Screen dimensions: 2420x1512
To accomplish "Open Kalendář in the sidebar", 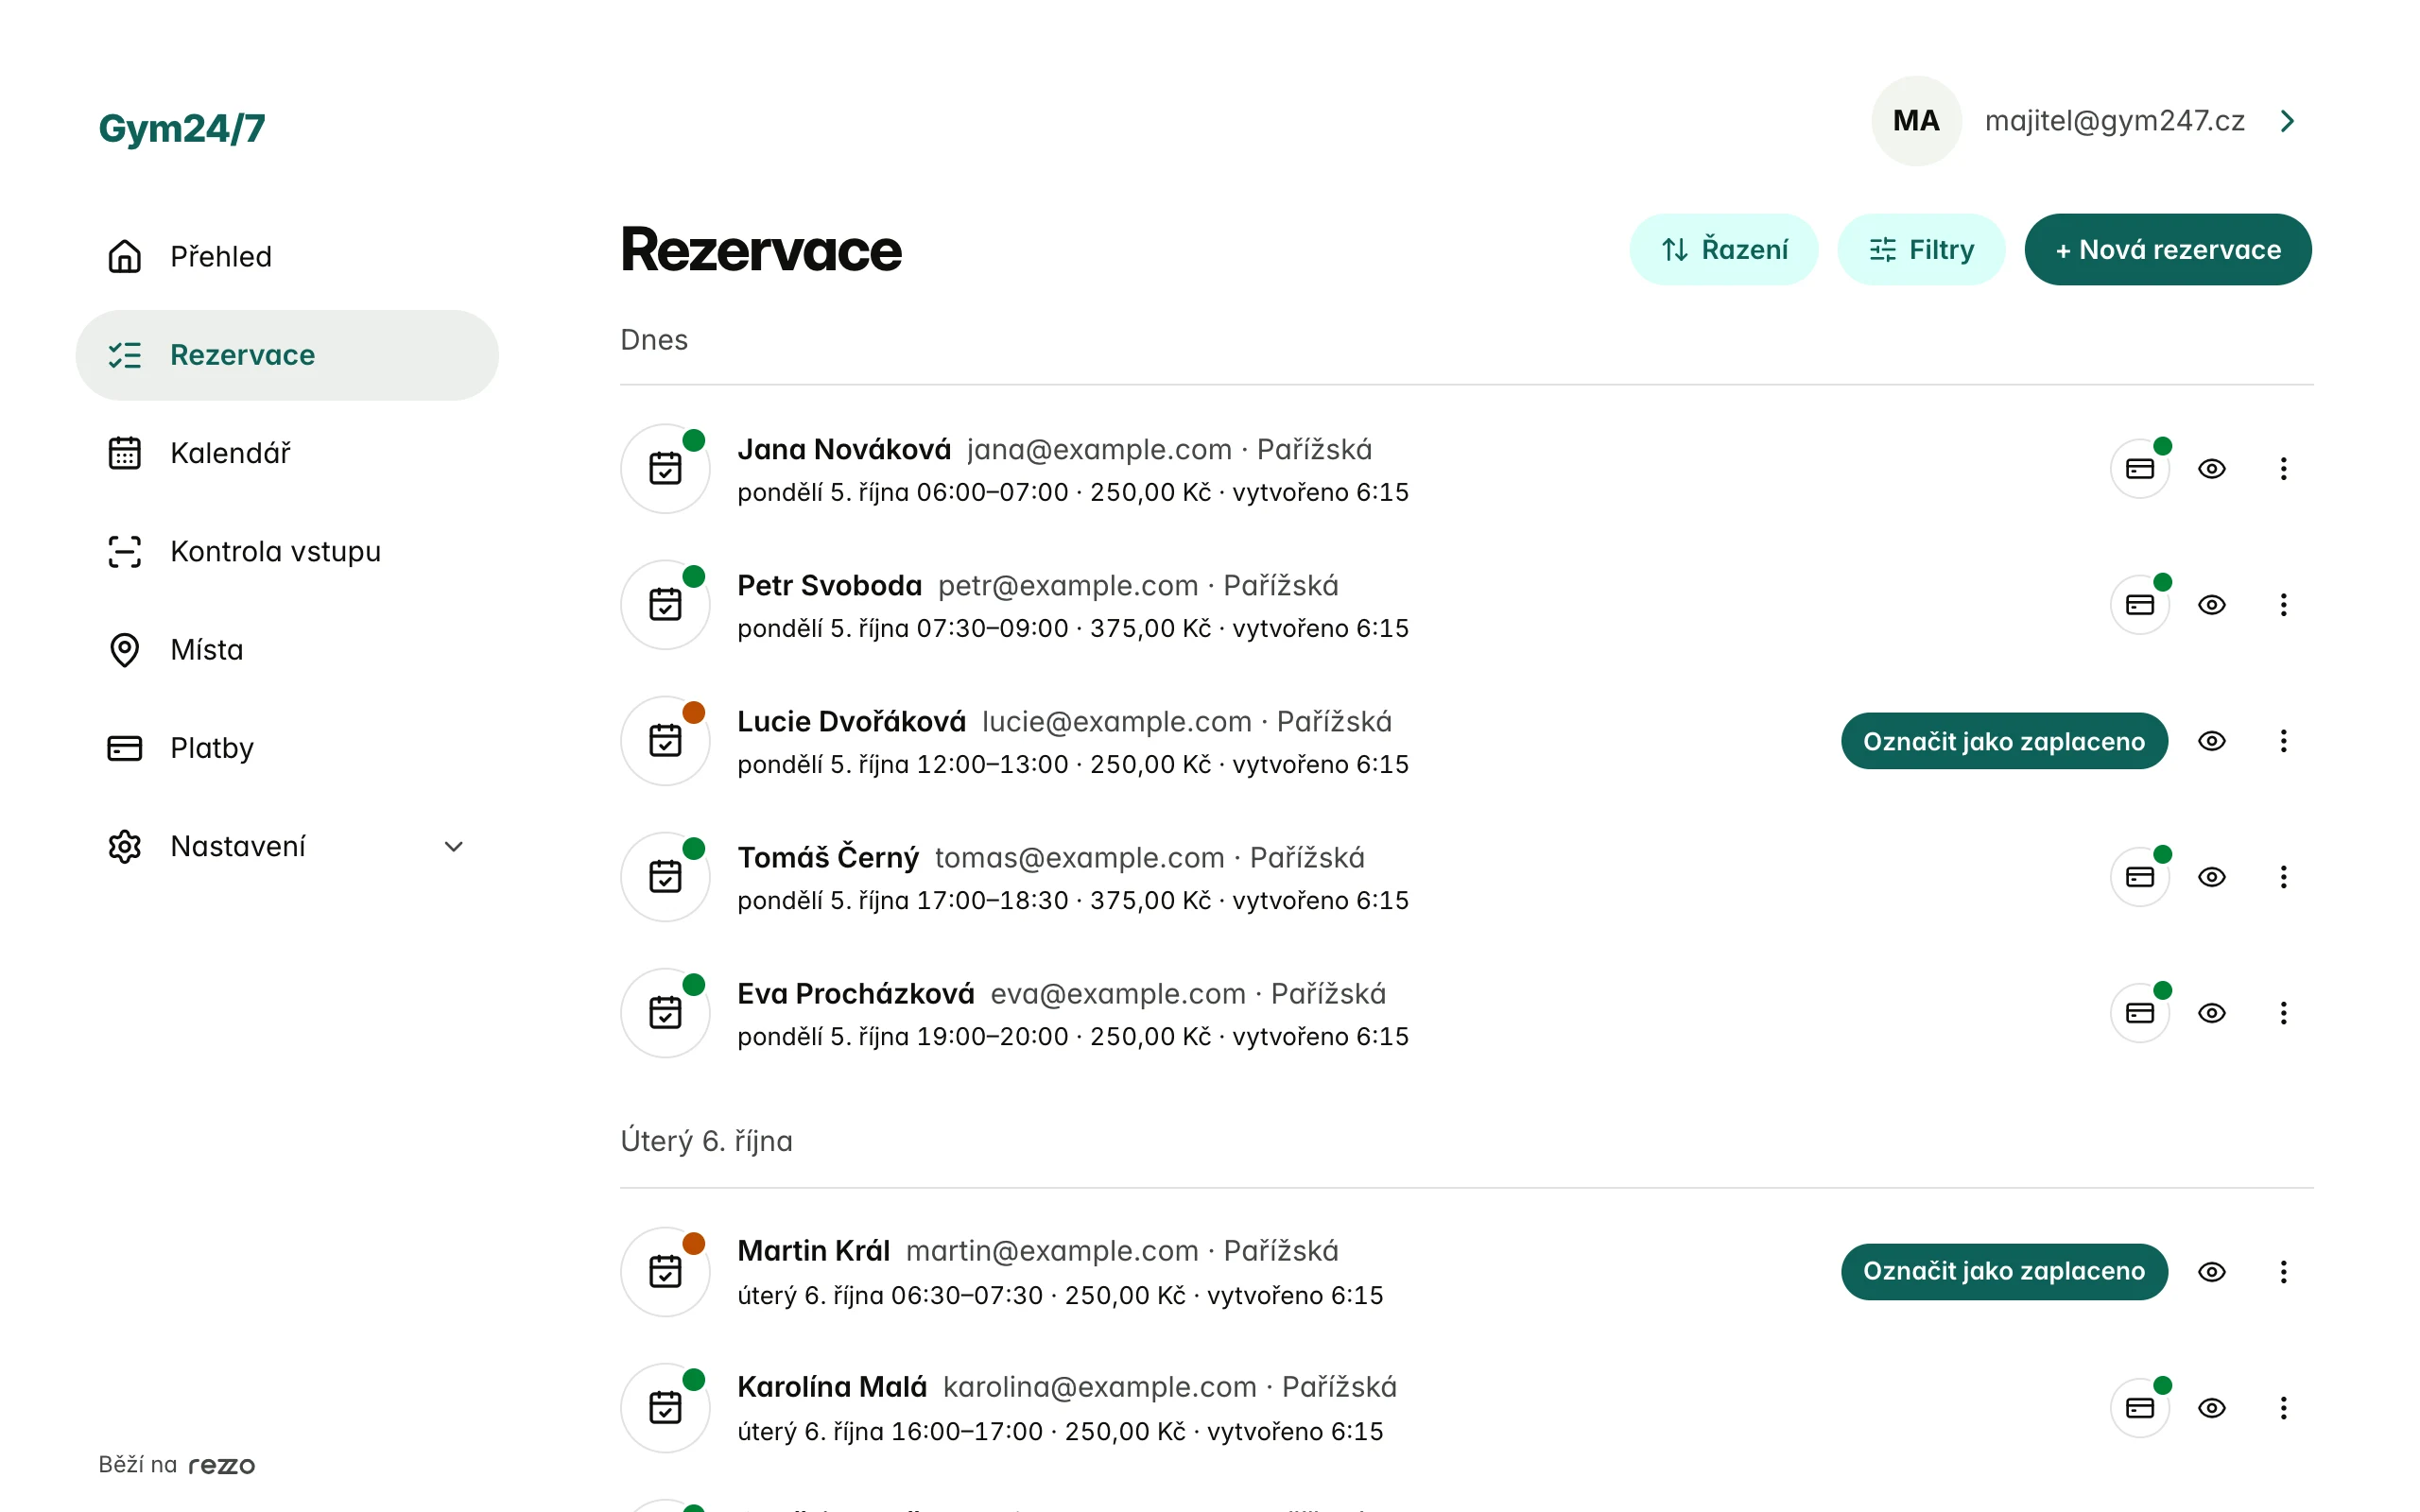I will coord(287,453).
